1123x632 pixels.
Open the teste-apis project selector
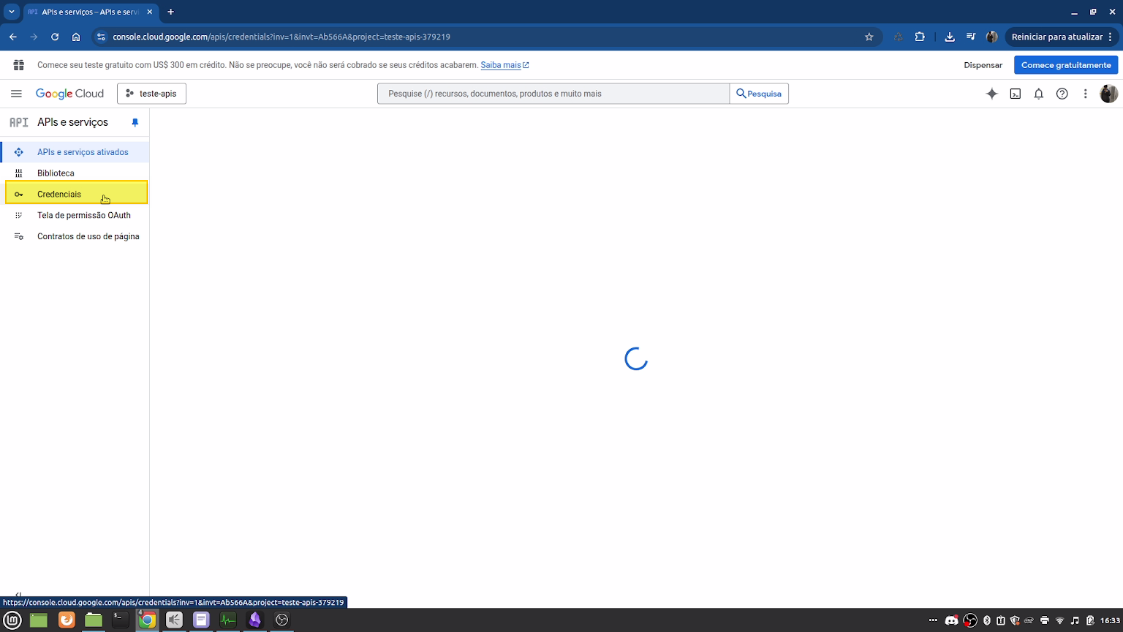(x=152, y=93)
